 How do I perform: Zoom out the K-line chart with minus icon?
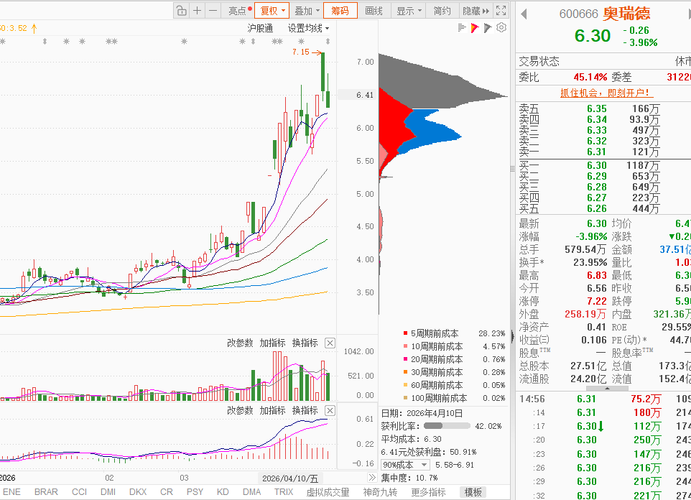[213, 11]
